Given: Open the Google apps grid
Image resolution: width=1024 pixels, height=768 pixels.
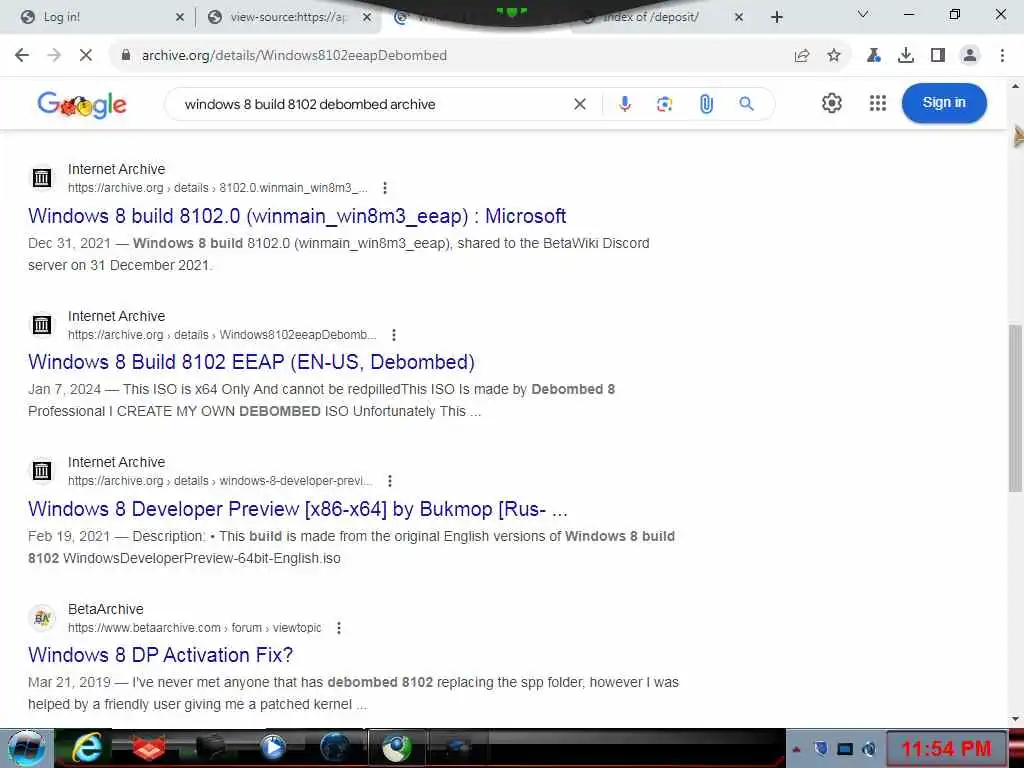Looking at the screenshot, I should pos(878,103).
